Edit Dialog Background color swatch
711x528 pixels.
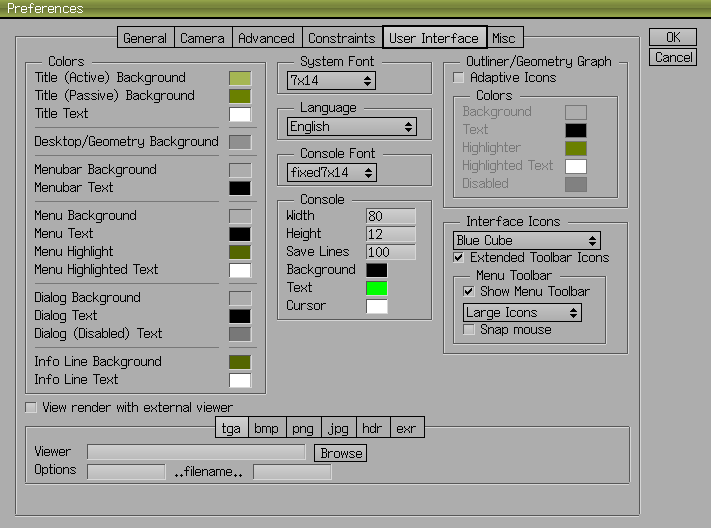click(x=240, y=298)
